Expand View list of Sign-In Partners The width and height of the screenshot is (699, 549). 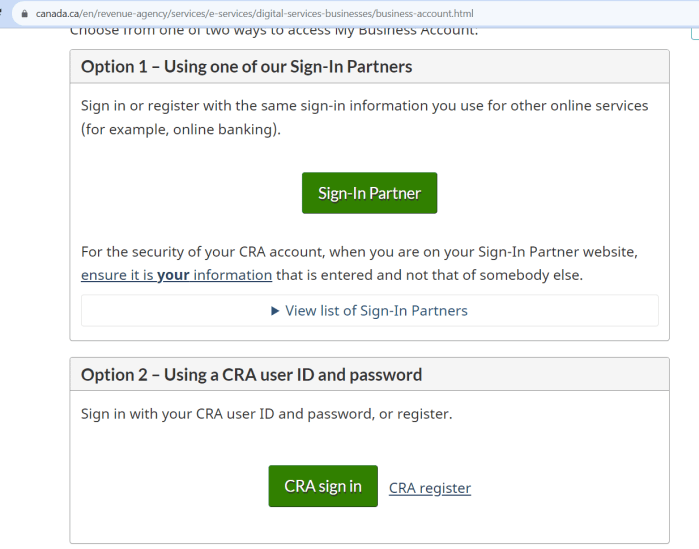(x=376, y=311)
